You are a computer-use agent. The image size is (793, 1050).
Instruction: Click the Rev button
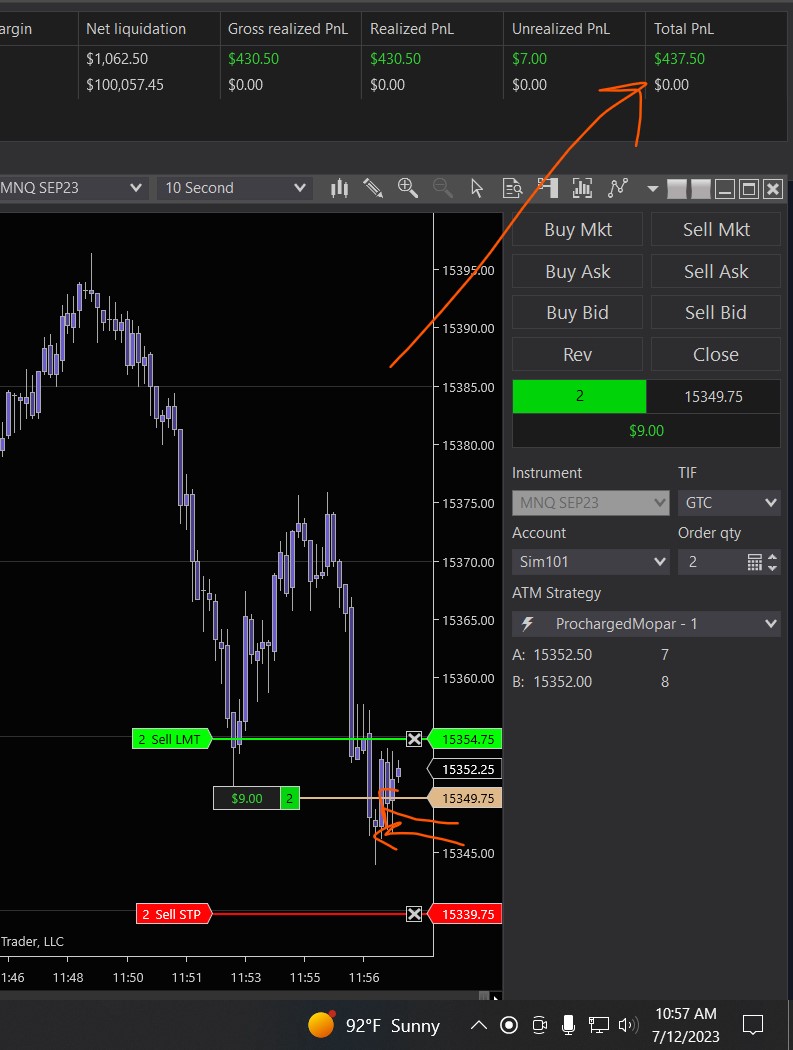[x=577, y=354]
